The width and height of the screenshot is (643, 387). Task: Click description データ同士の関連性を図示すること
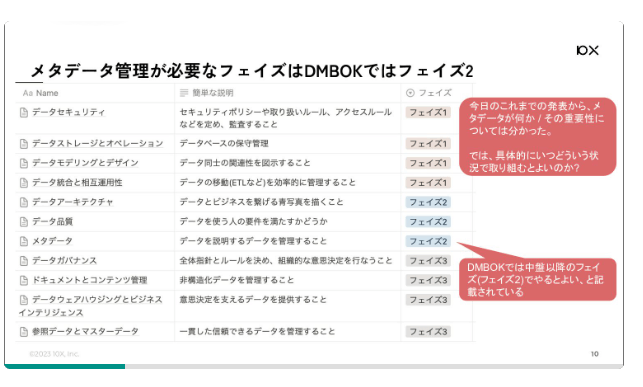click(245, 163)
